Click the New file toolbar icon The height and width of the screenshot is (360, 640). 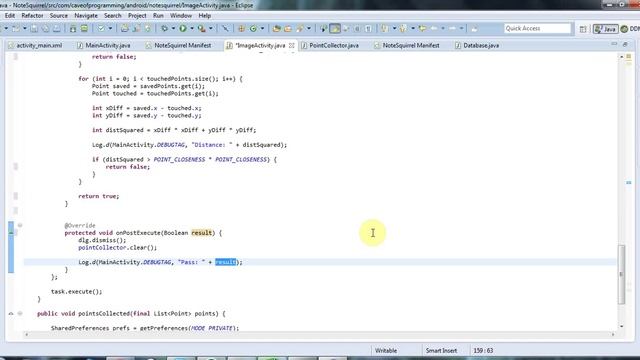coord(16,29)
